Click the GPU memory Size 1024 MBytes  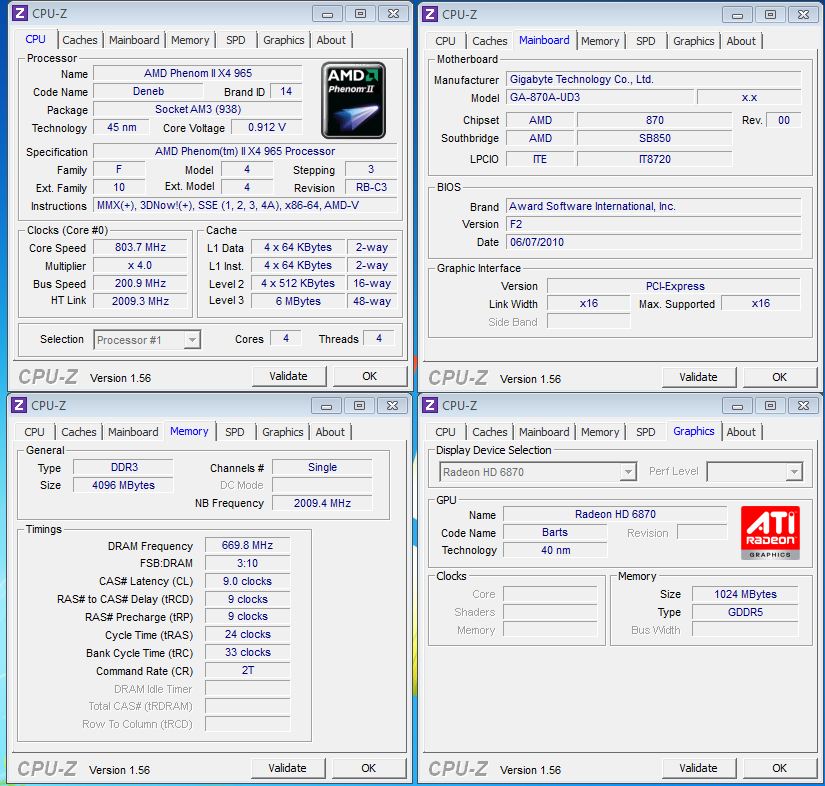click(745, 594)
